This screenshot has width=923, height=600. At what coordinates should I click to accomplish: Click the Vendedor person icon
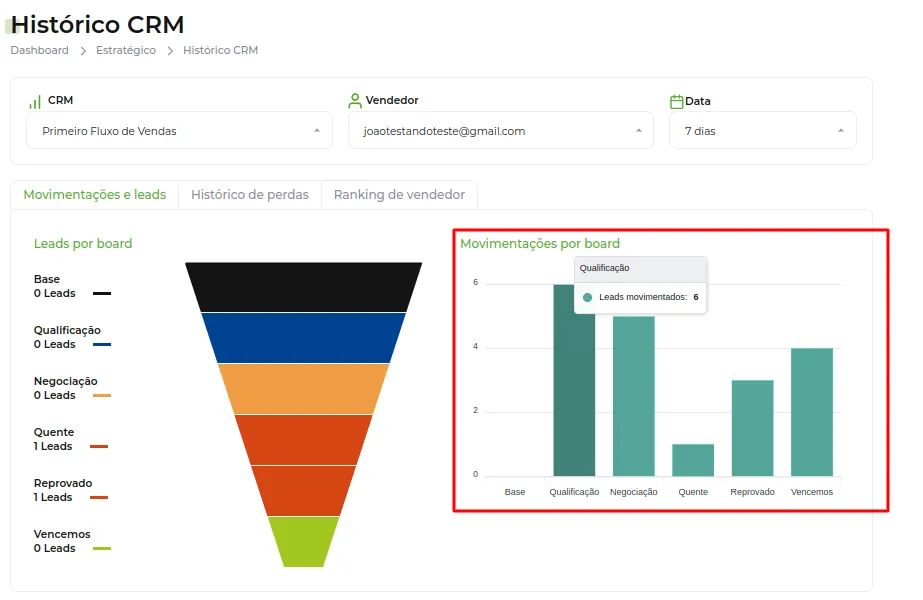[355, 101]
